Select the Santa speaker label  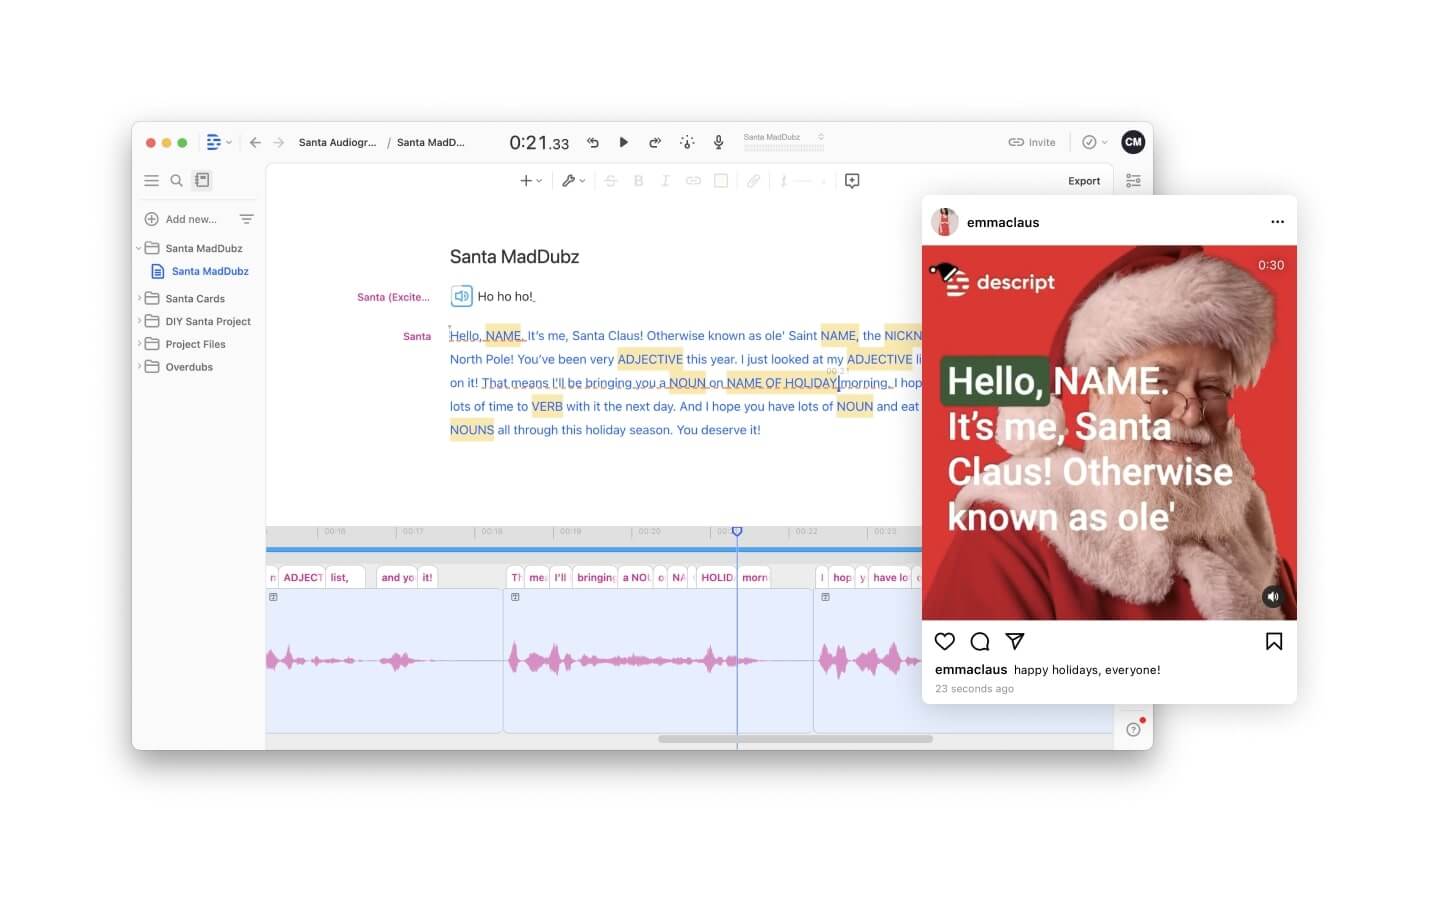click(x=417, y=336)
